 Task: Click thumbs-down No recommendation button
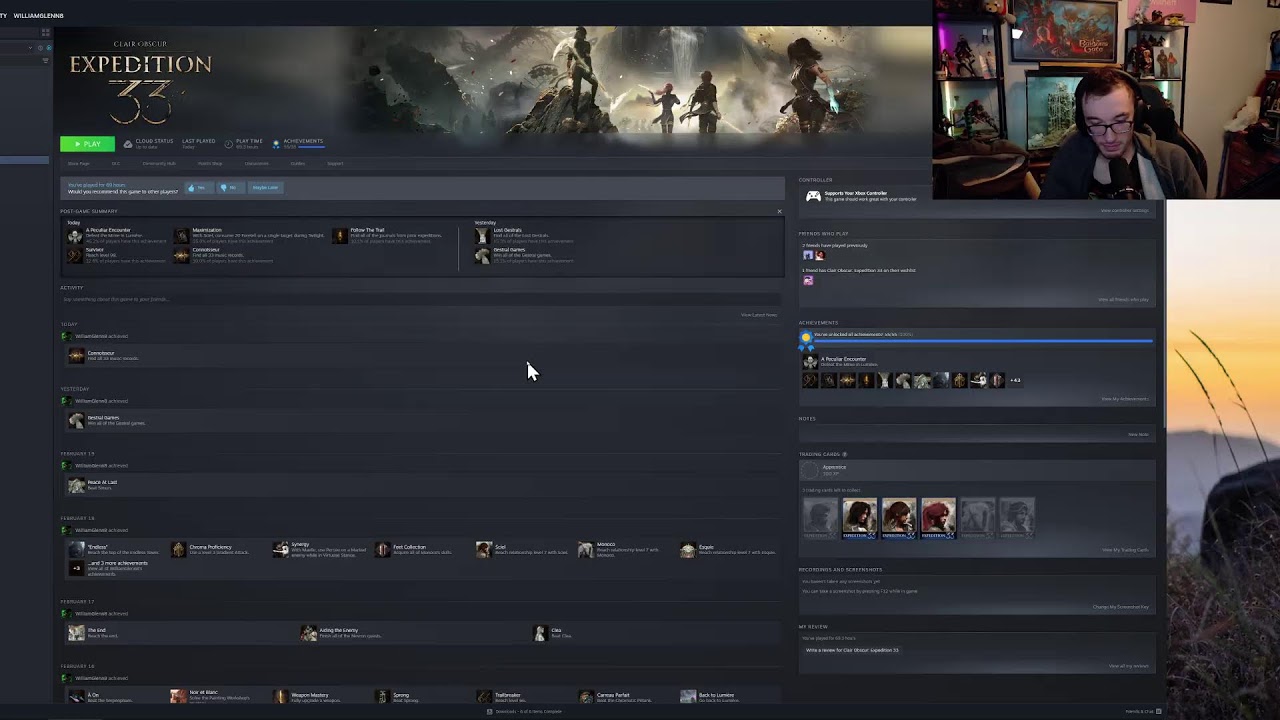click(x=229, y=188)
